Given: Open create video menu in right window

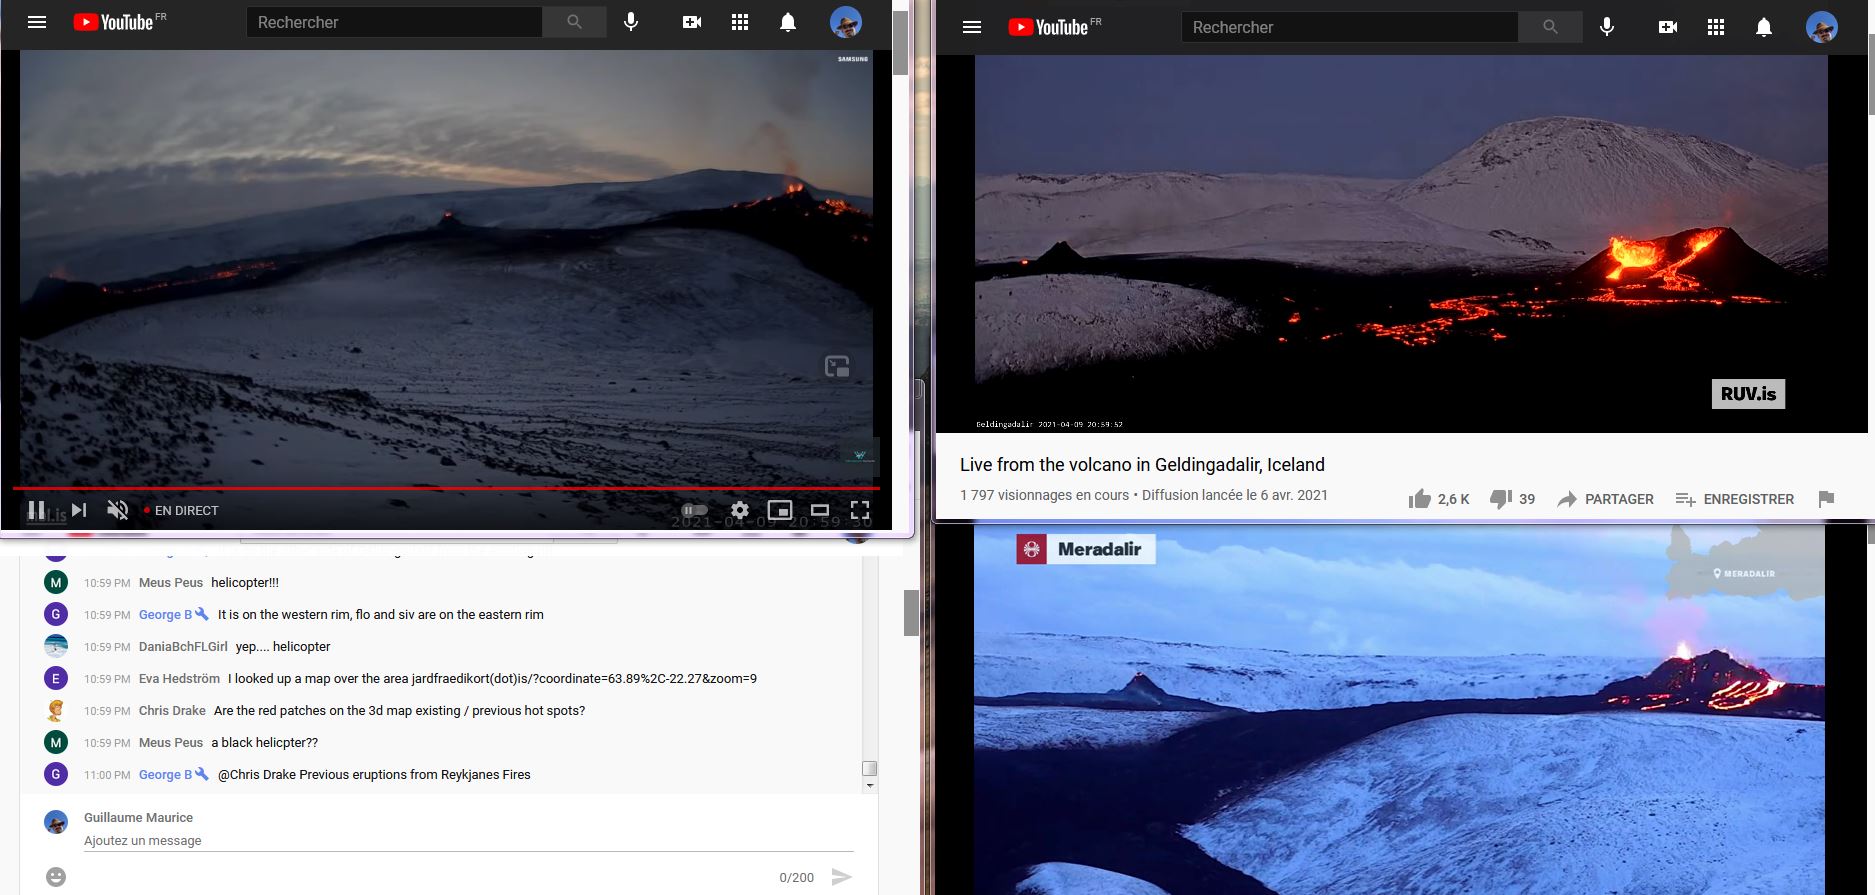Looking at the screenshot, I should point(1668,27).
